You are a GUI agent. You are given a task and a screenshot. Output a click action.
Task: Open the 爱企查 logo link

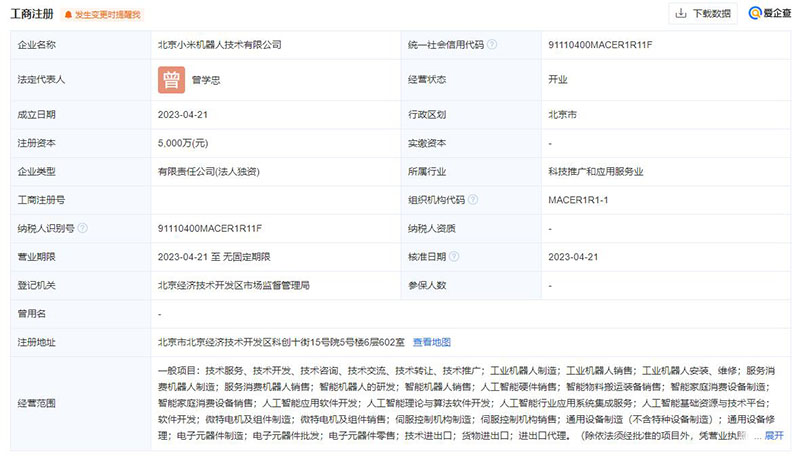tap(769, 13)
